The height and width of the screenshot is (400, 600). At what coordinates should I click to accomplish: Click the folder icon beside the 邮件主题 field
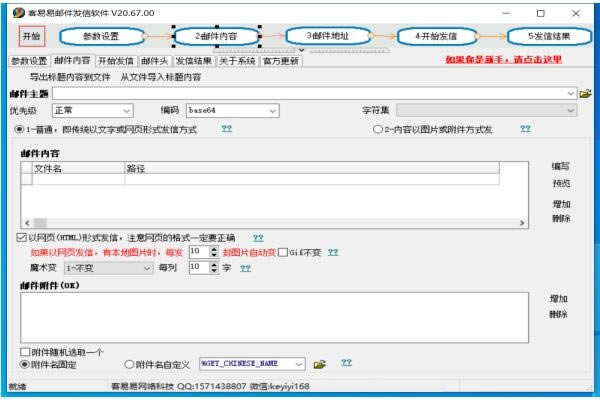586,93
